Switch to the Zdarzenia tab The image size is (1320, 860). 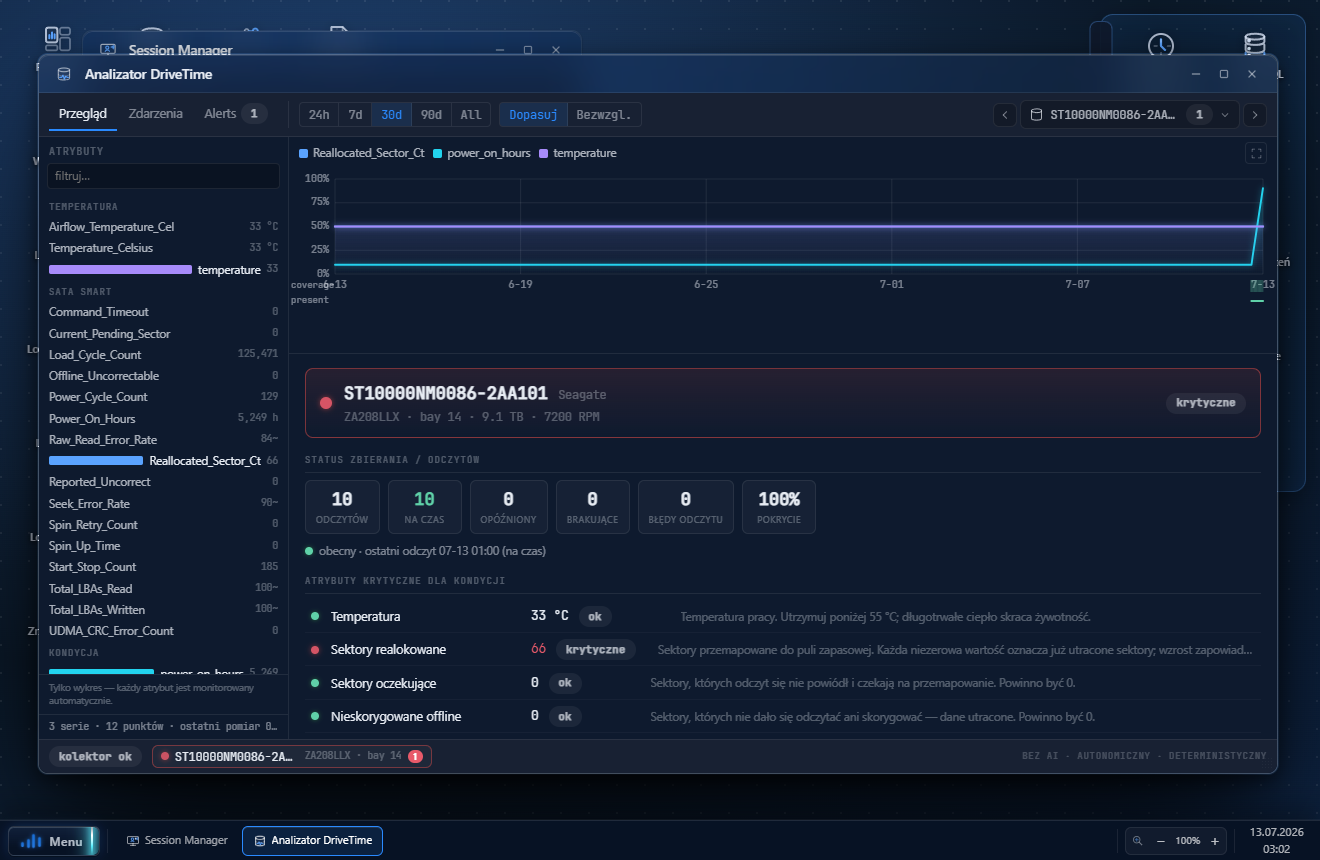click(x=156, y=114)
